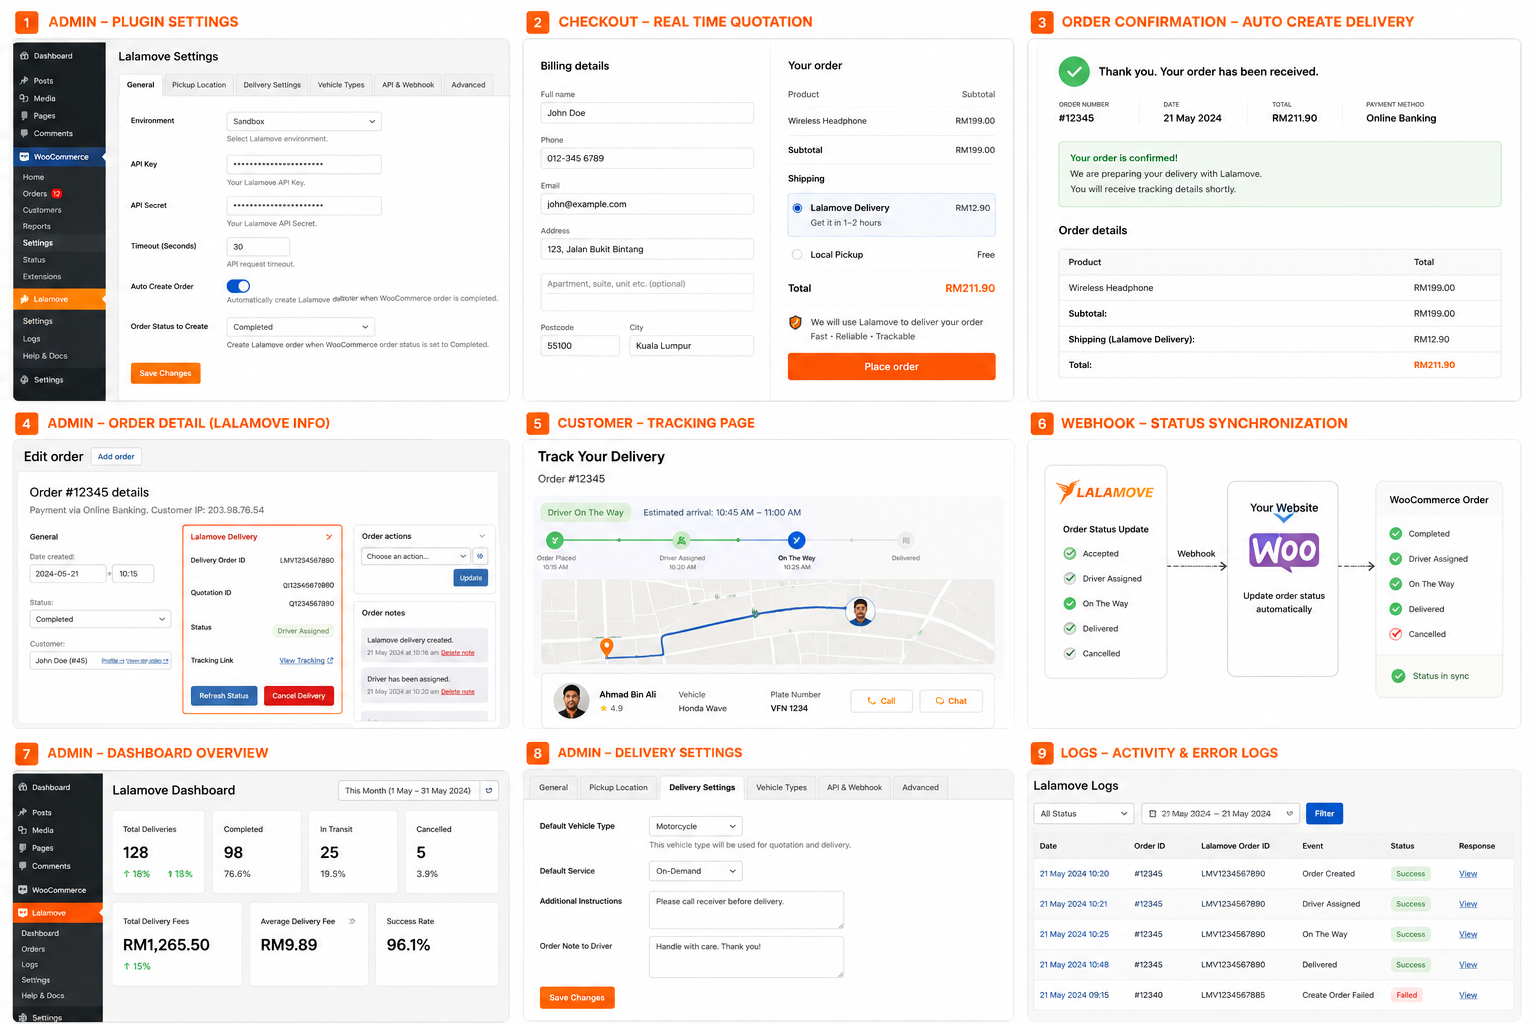The image size is (1536, 1024).
Task: Open Environment Sandbox dropdown
Action: pos(304,121)
